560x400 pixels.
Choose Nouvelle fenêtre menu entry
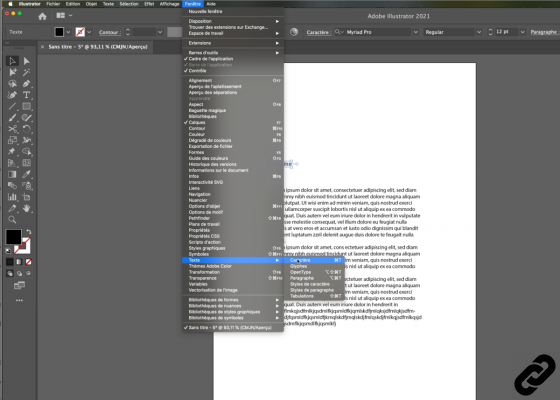[x=233, y=11]
